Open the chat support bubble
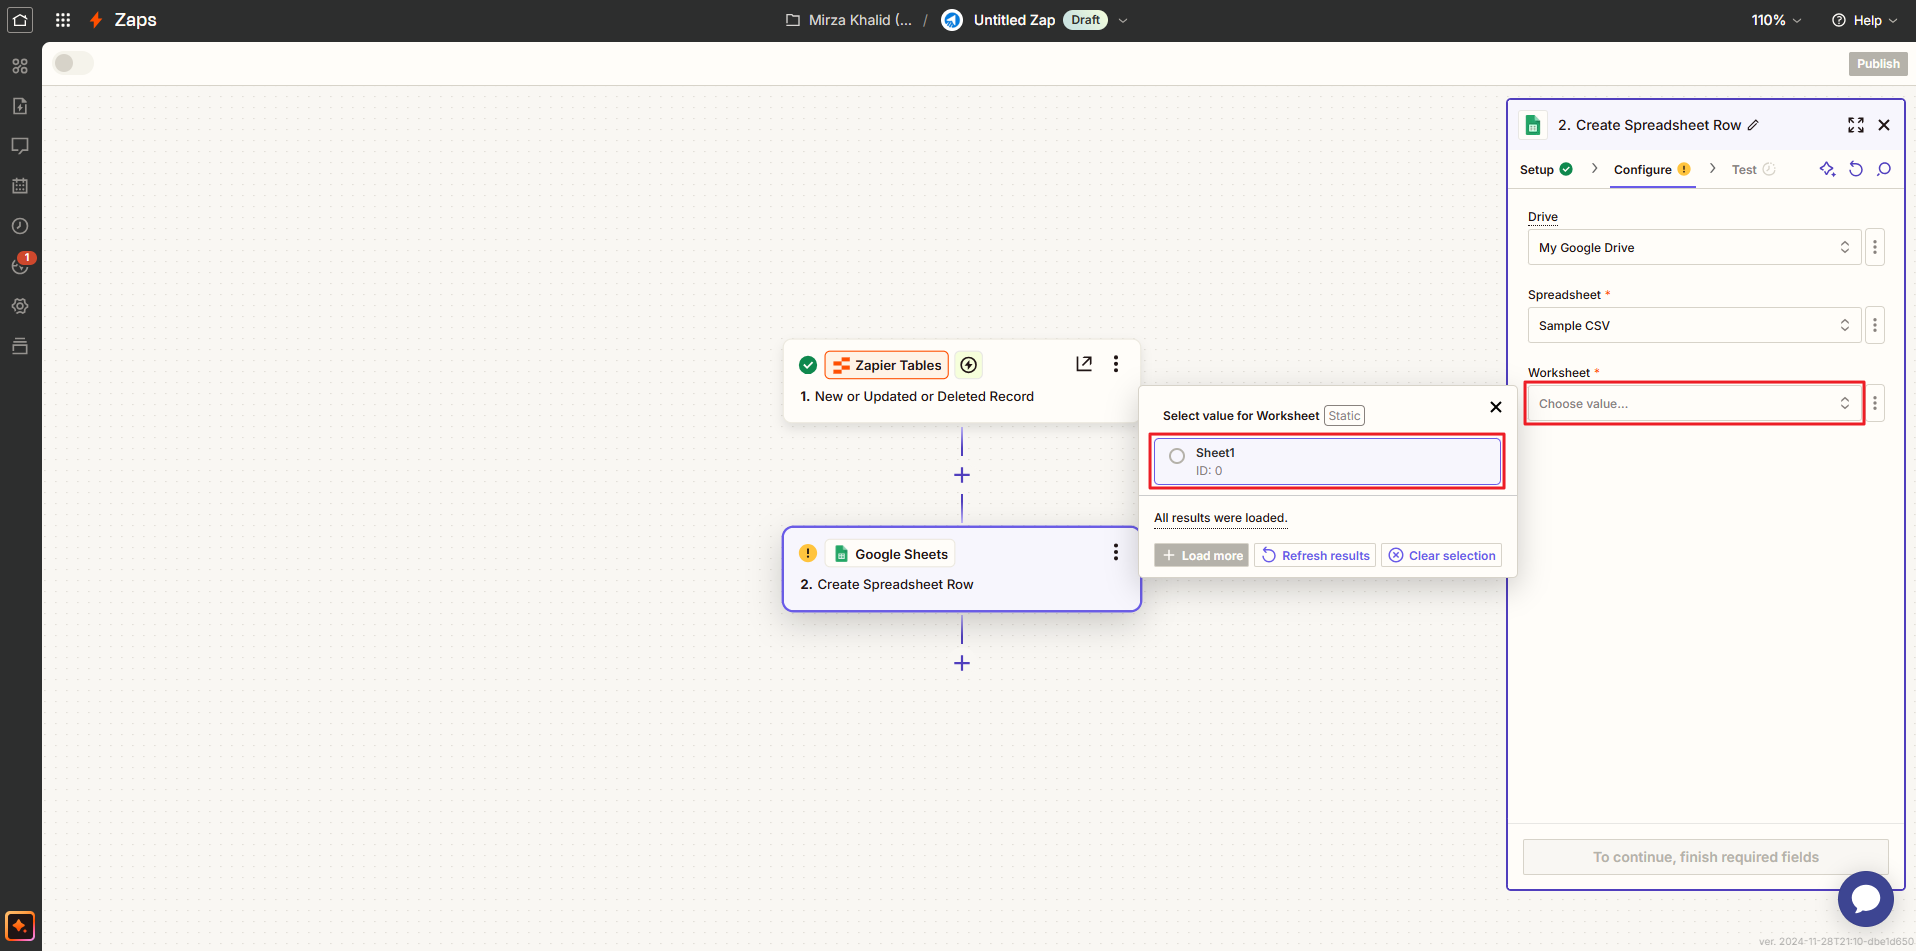Viewport: 1916px width, 951px height. (1865, 898)
